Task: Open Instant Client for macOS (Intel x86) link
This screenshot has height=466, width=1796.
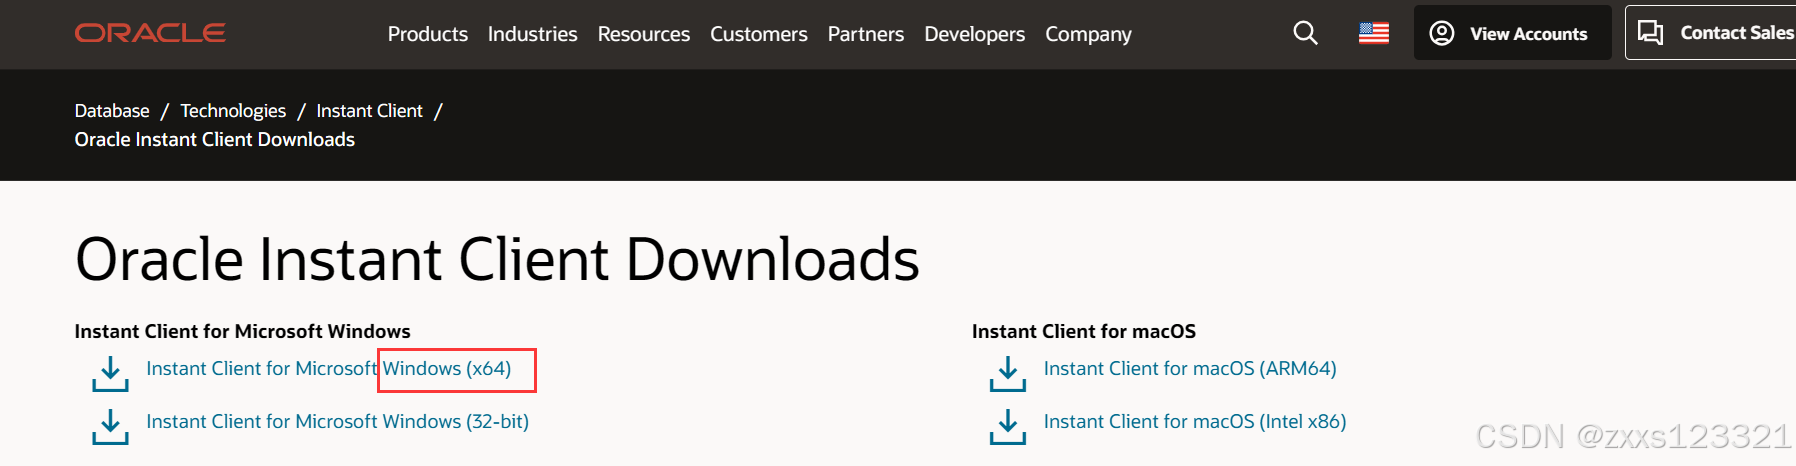Action: [1195, 422]
